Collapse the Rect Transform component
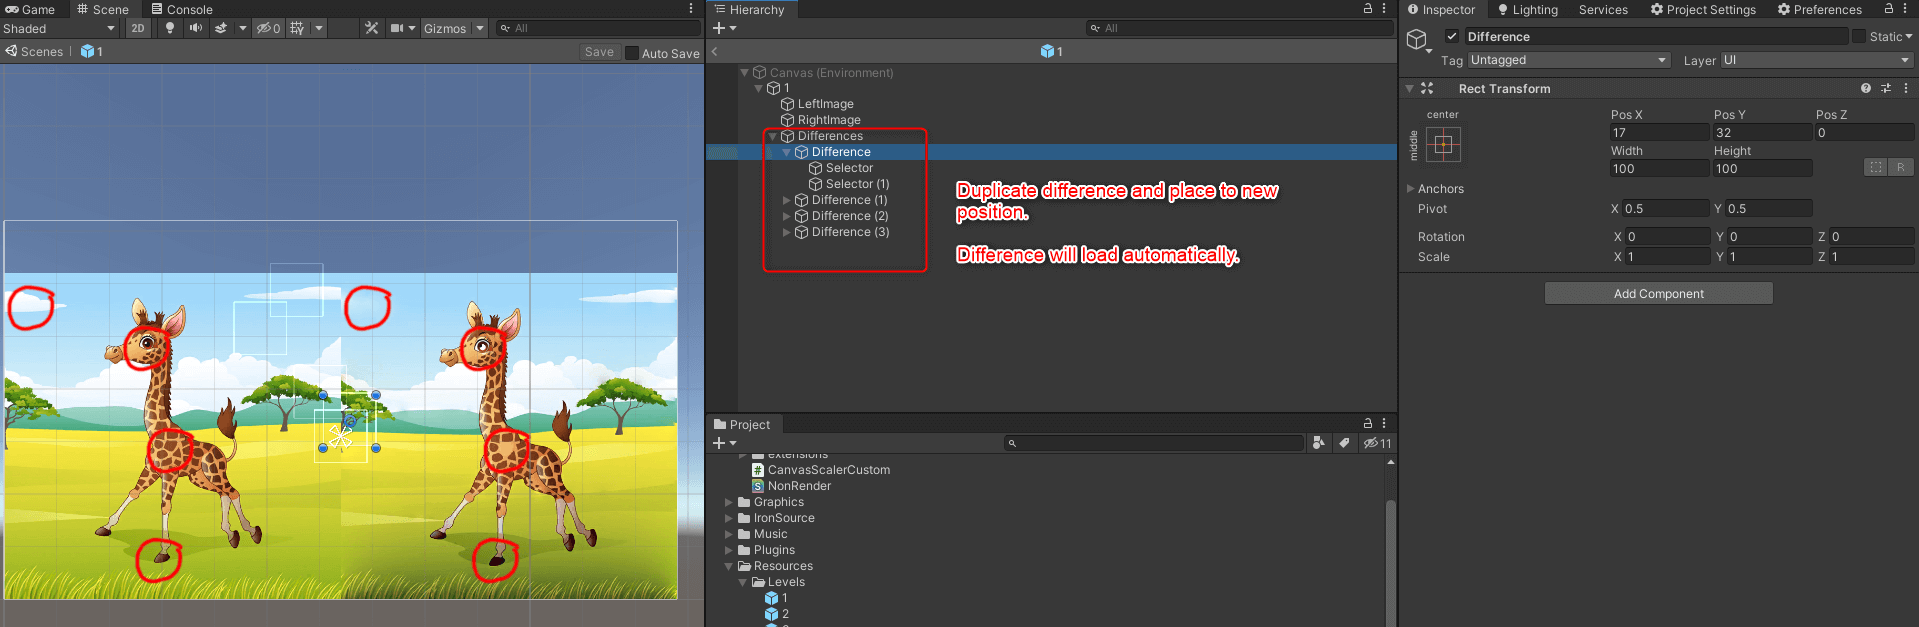1919x627 pixels. coord(1409,88)
